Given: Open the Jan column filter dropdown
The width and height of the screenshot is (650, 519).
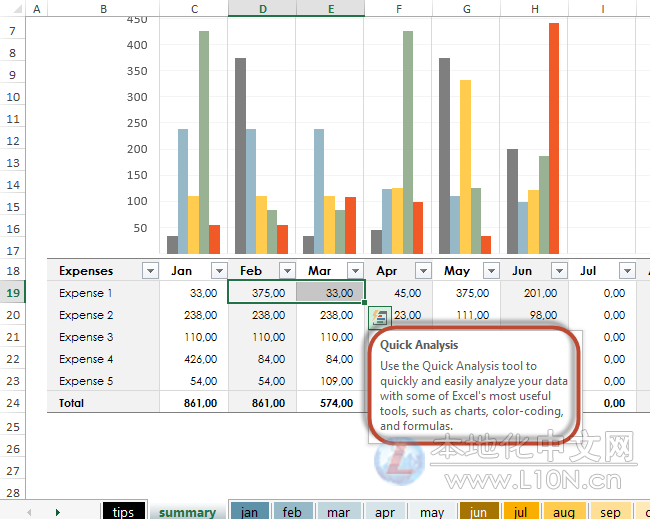Looking at the screenshot, I should [218, 271].
